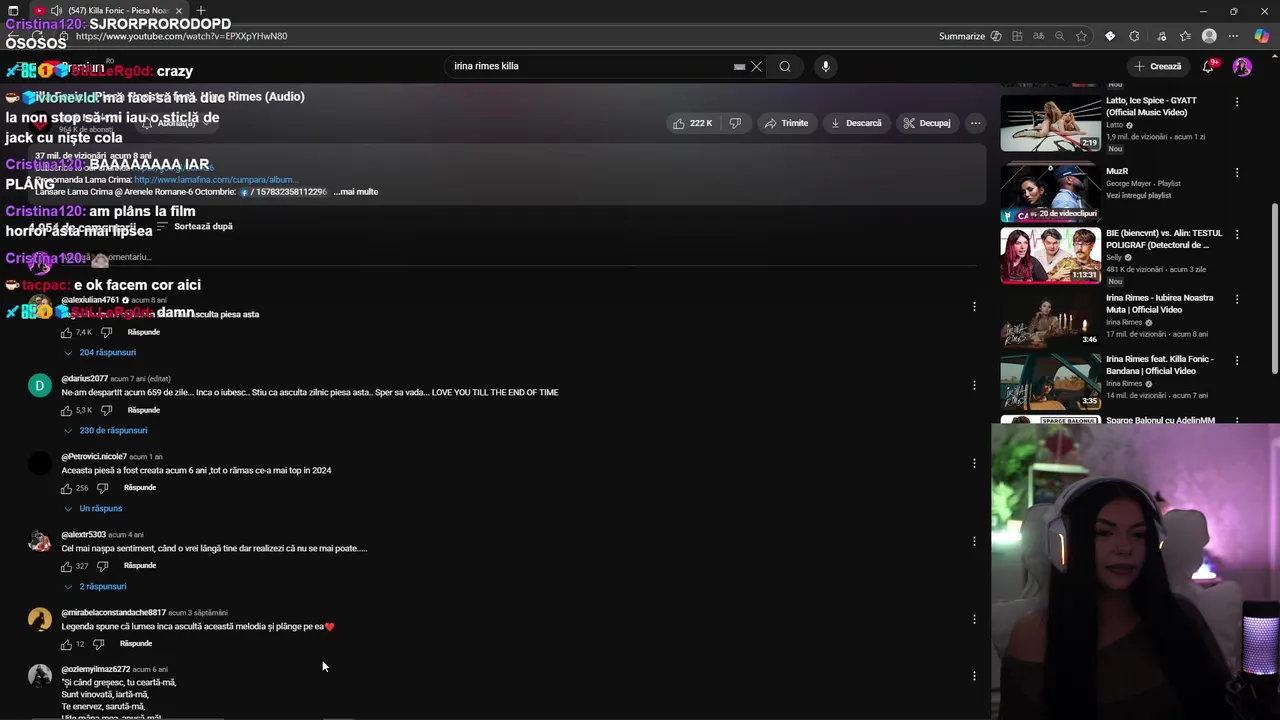Open options menu for ozlemyilmaz6272's comment
1280x720 pixels.
pos(974,676)
